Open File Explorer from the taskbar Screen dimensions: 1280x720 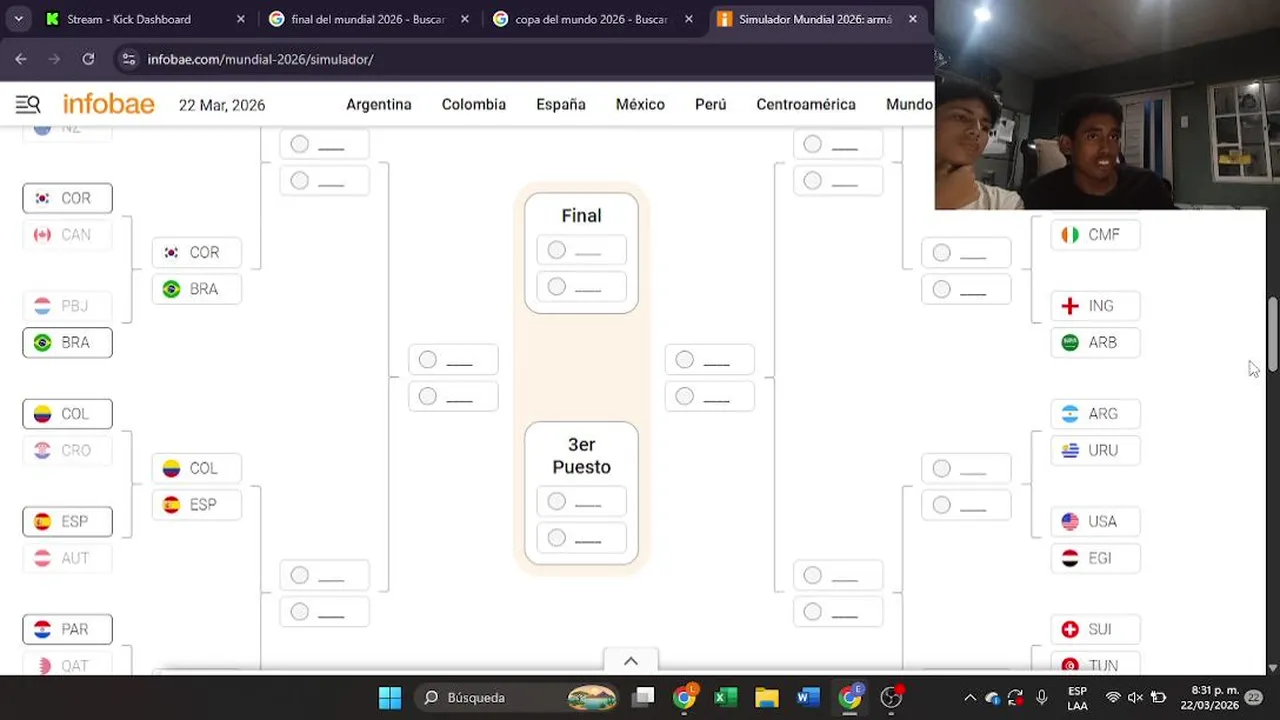(767, 698)
